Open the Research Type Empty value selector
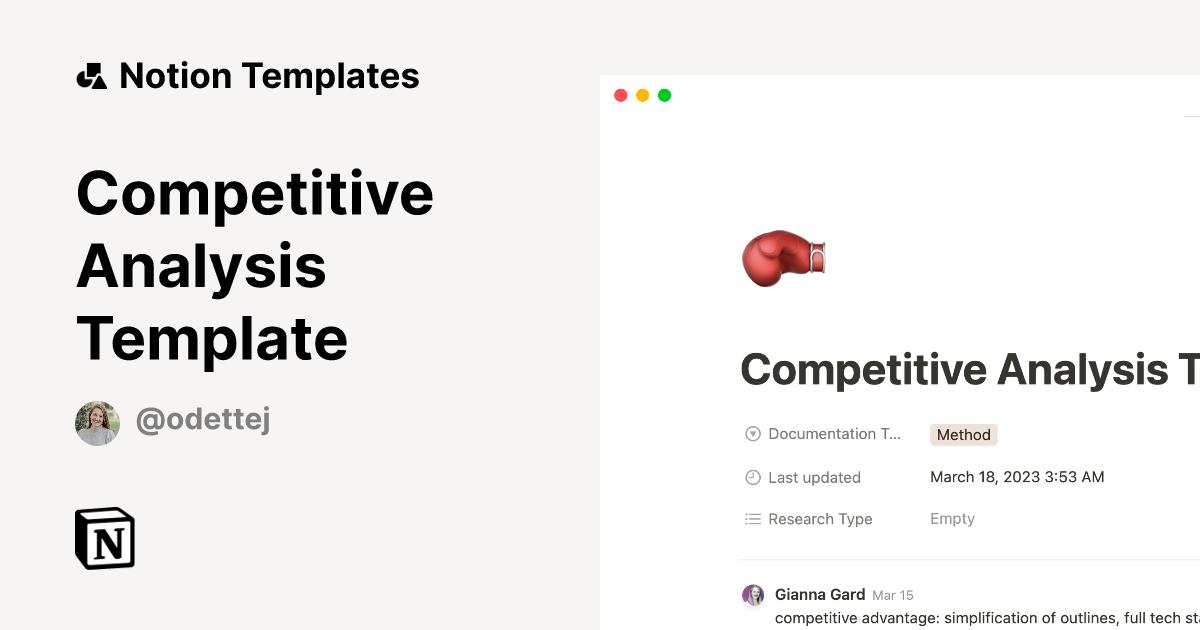The image size is (1200, 630). tap(952, 518)
